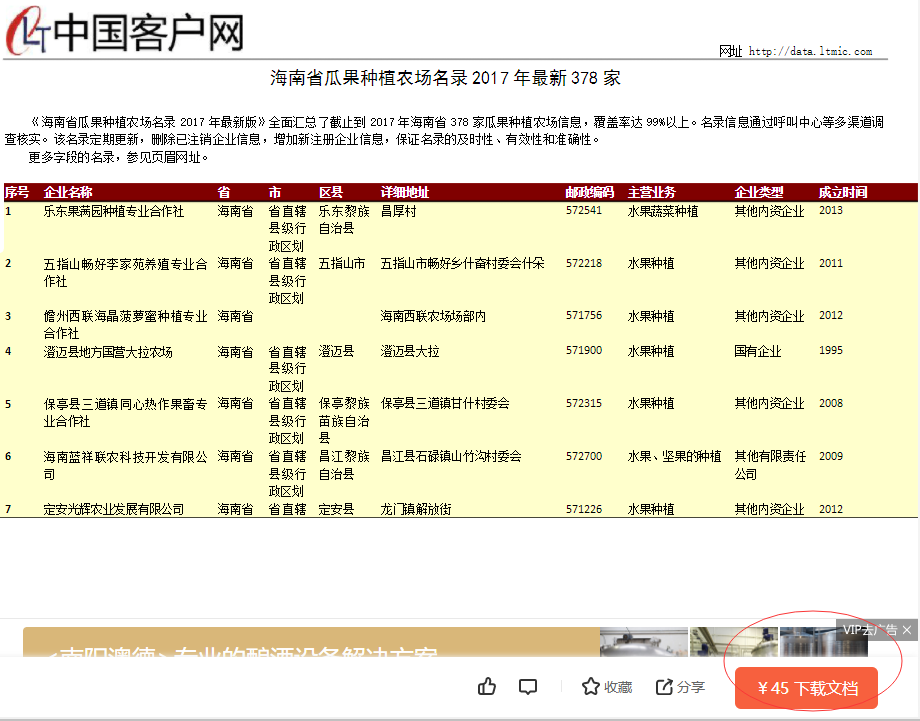This screenshot has height=721, width=920.
Task: Click the ad banner equipment thumbnail images
Action: tap(733, 642)
